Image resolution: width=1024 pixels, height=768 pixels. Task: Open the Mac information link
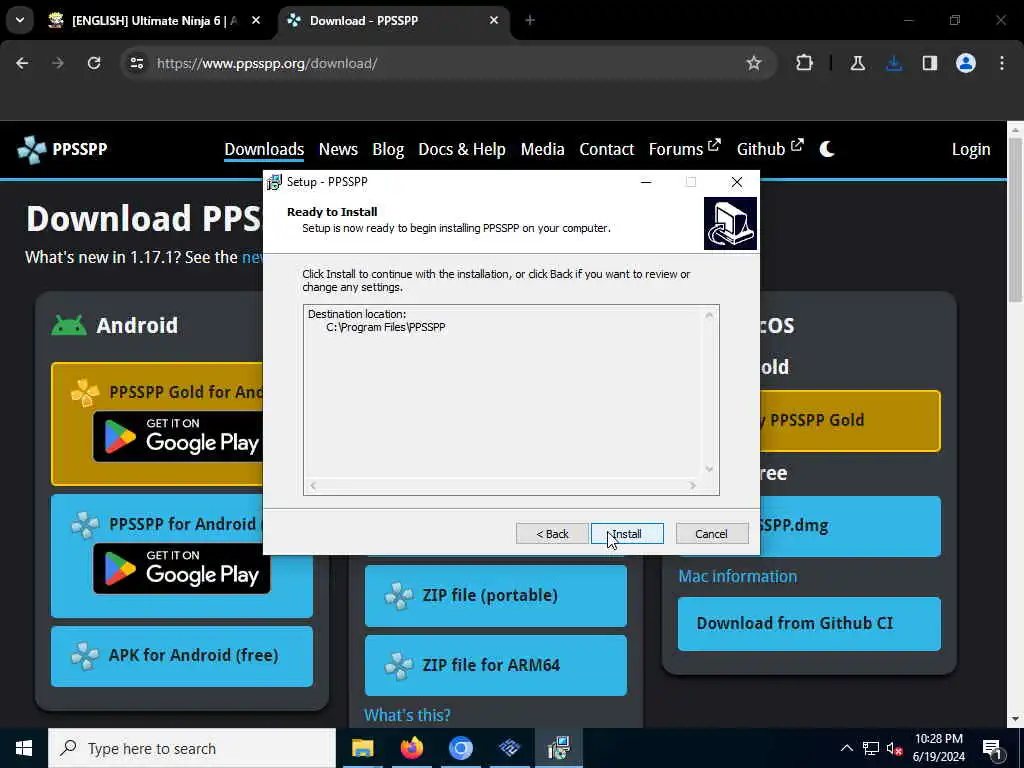(x=737, y=576)
